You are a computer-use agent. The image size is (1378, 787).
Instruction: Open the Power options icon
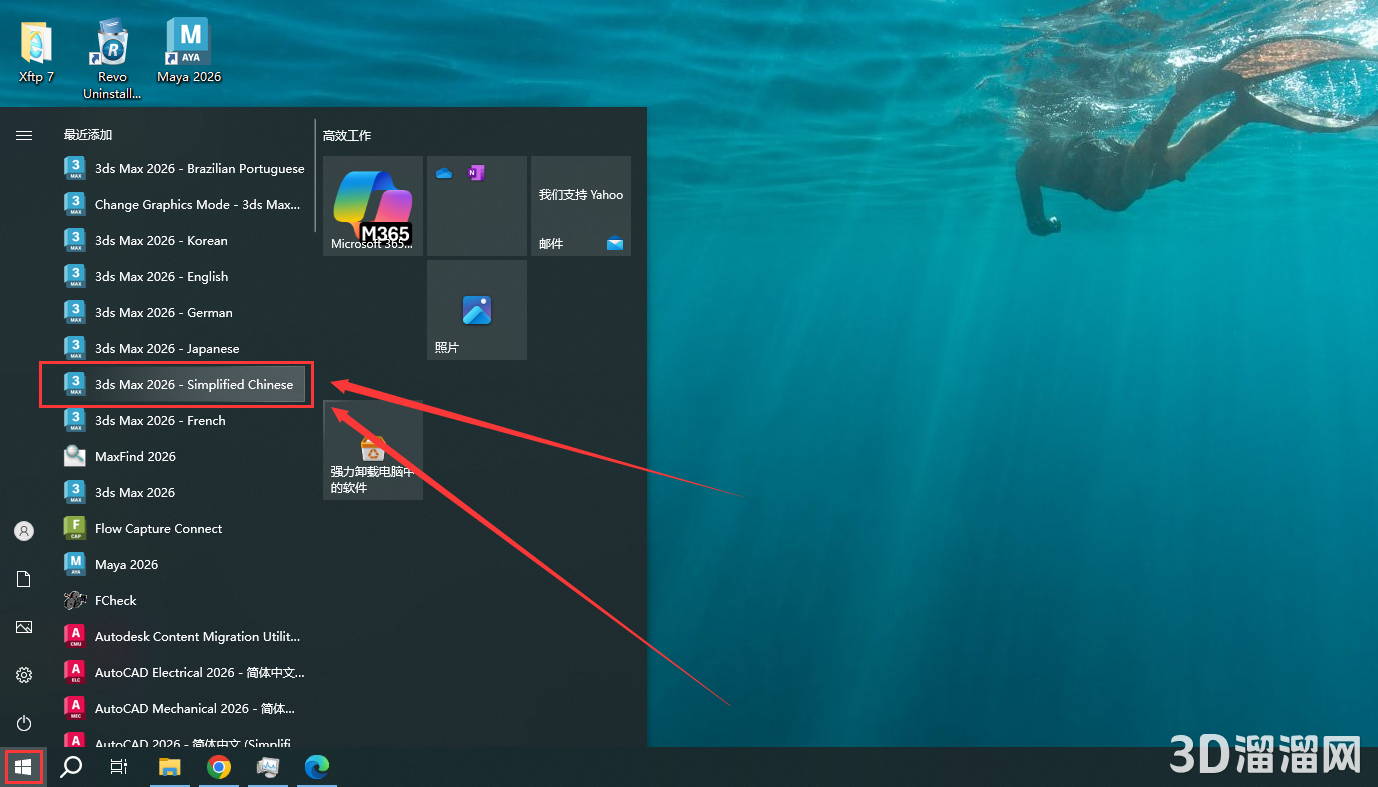(x=24, y=723)
